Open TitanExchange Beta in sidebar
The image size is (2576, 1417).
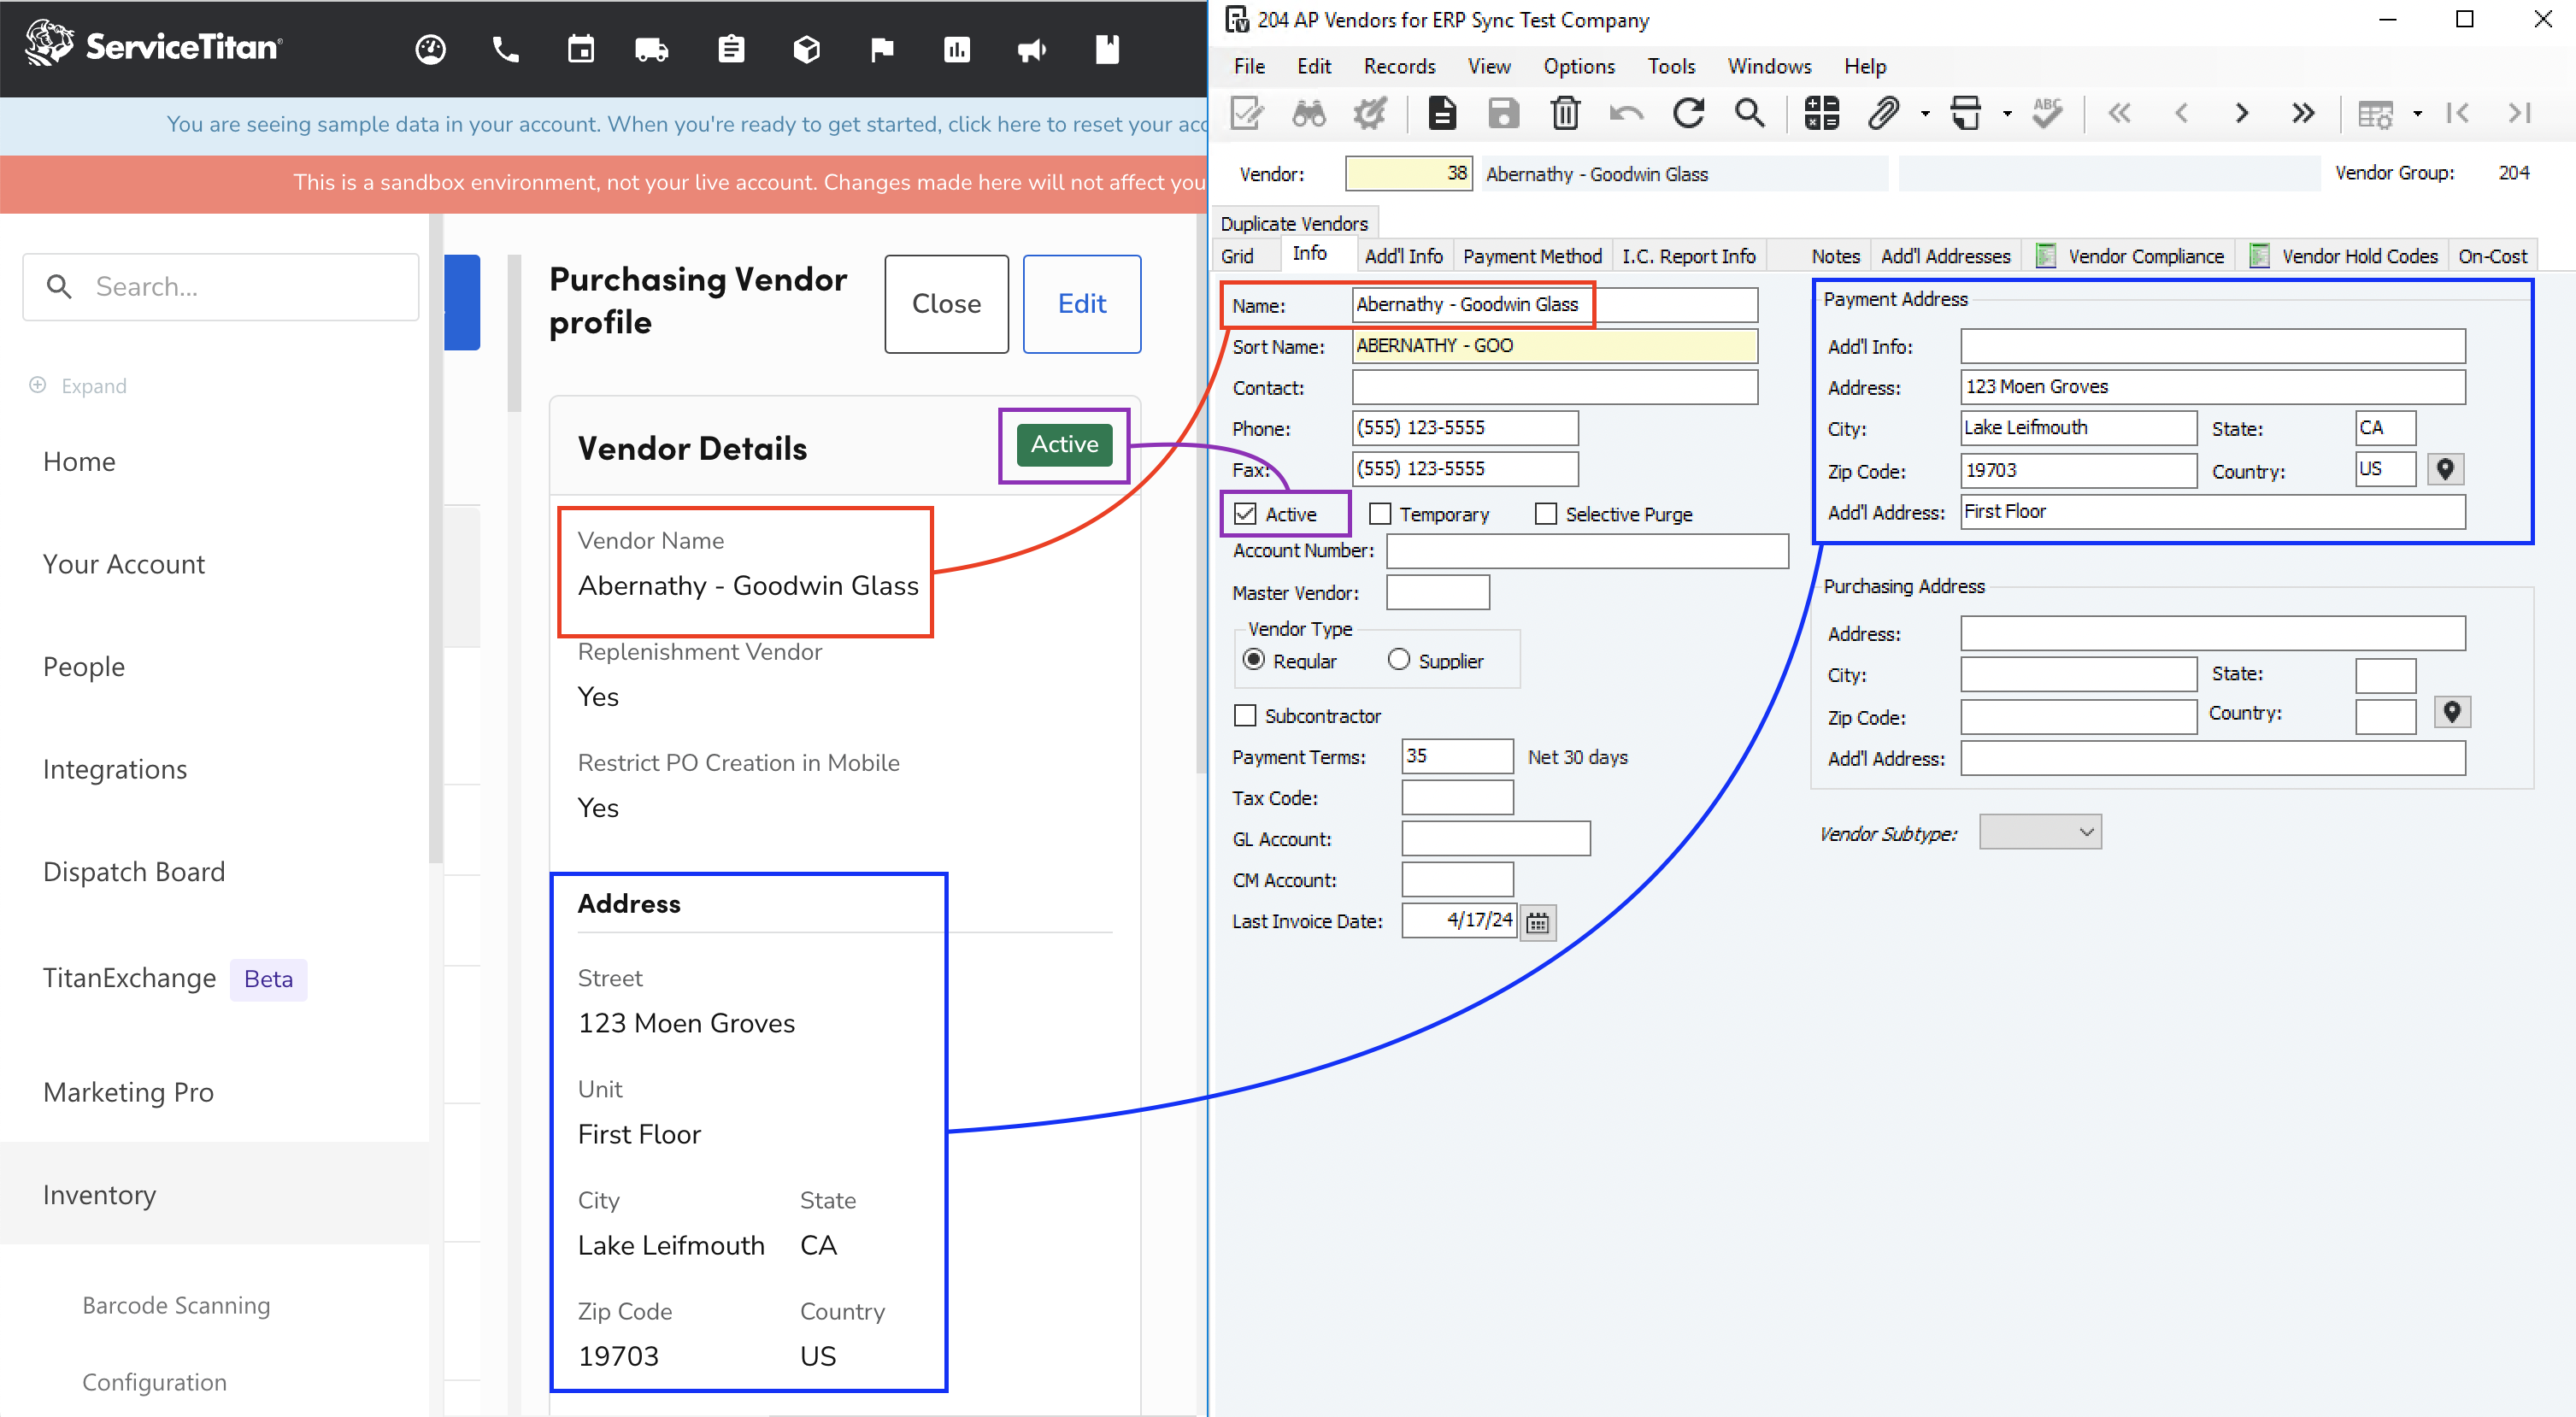coord(174,978)
